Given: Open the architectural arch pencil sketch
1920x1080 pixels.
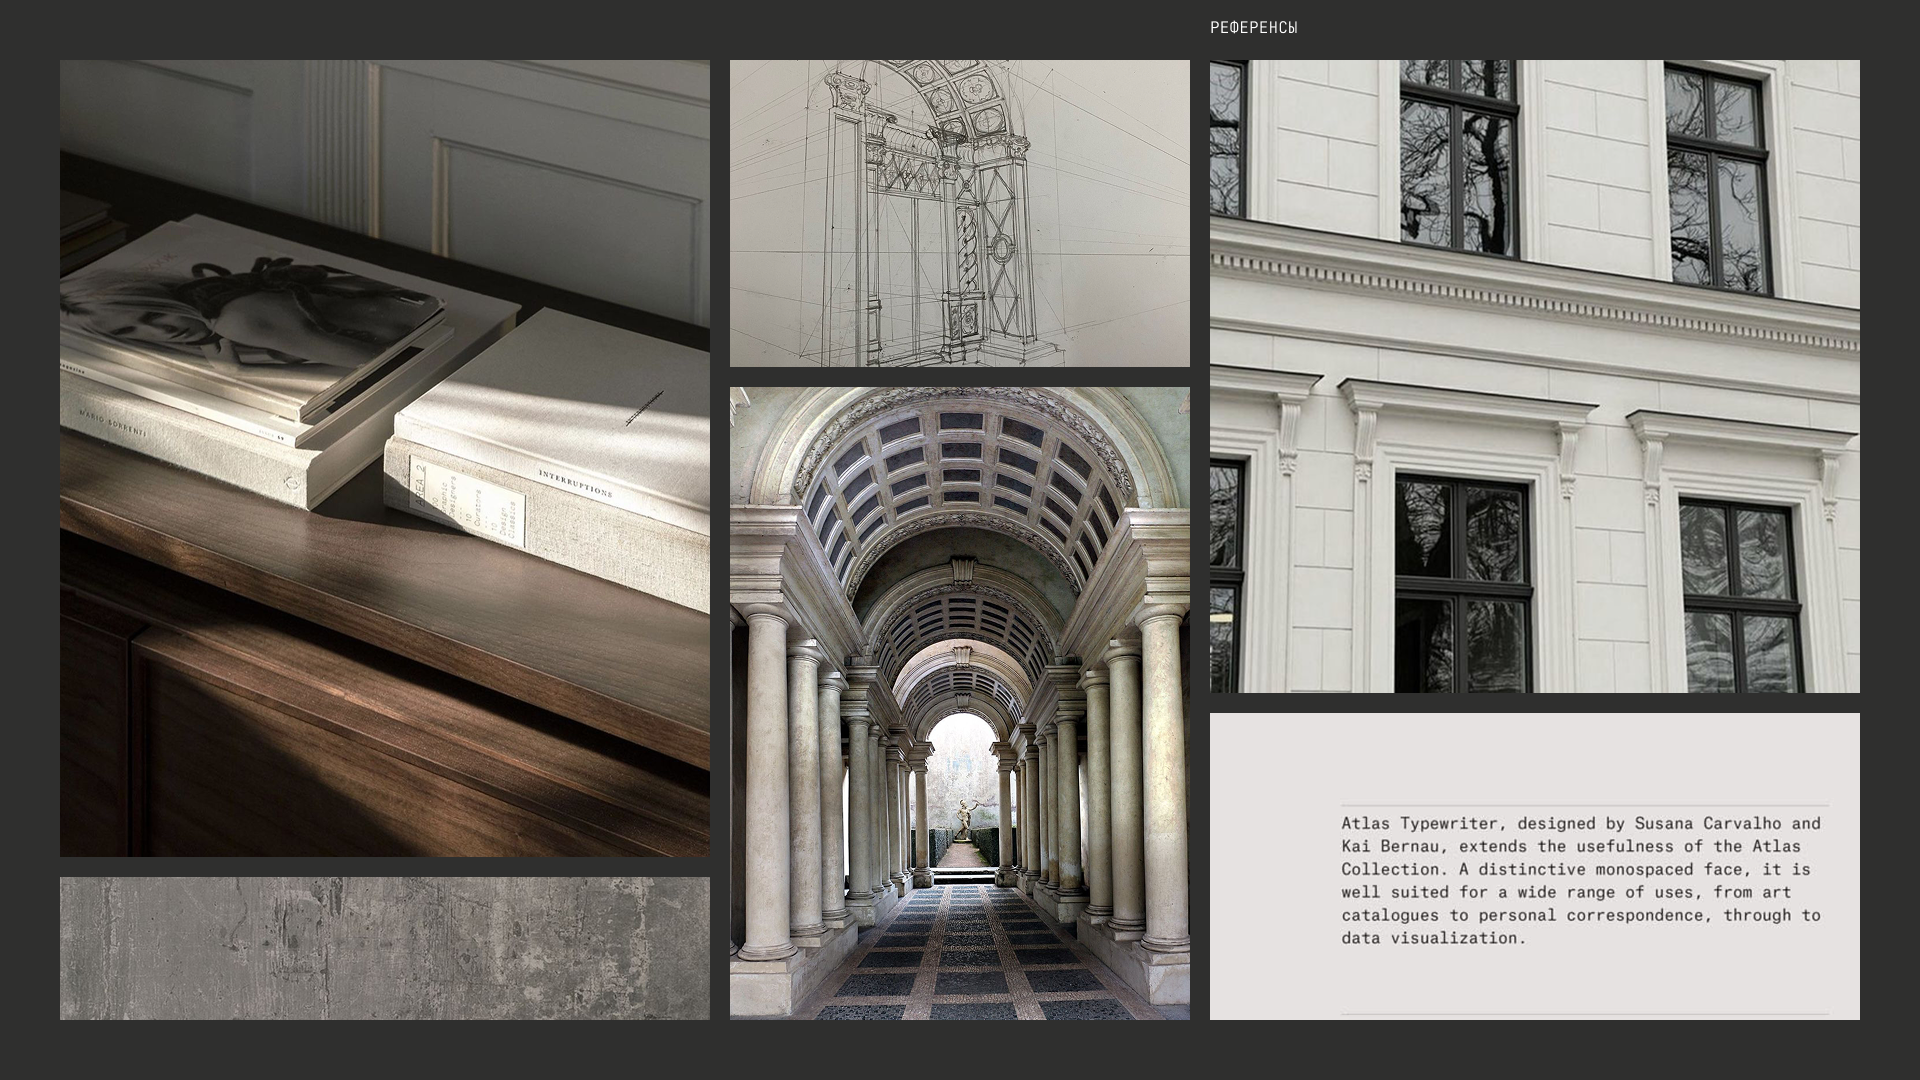Looking at the screenshot, I should click(x=960, y=213).
